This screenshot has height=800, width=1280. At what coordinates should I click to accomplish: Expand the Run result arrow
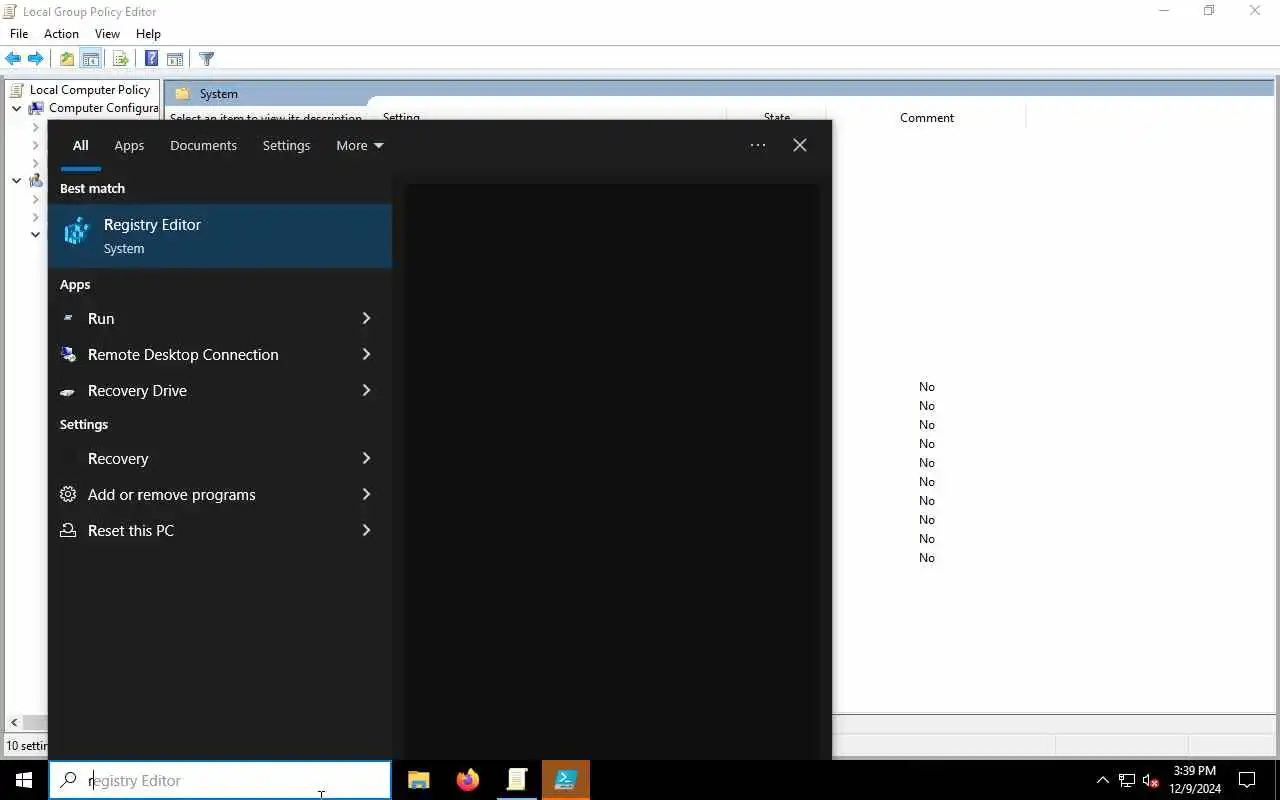click(366, 318)
